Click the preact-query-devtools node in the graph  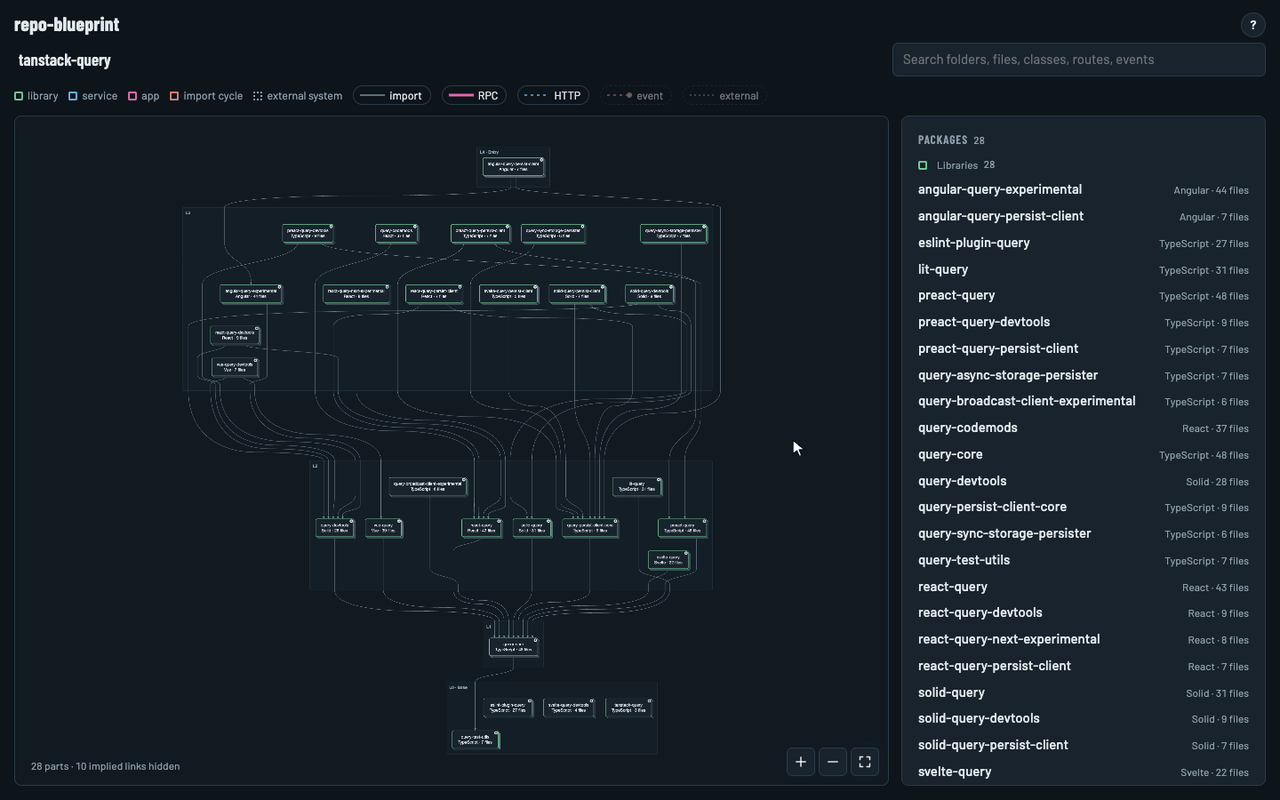(x=308, y=233)
